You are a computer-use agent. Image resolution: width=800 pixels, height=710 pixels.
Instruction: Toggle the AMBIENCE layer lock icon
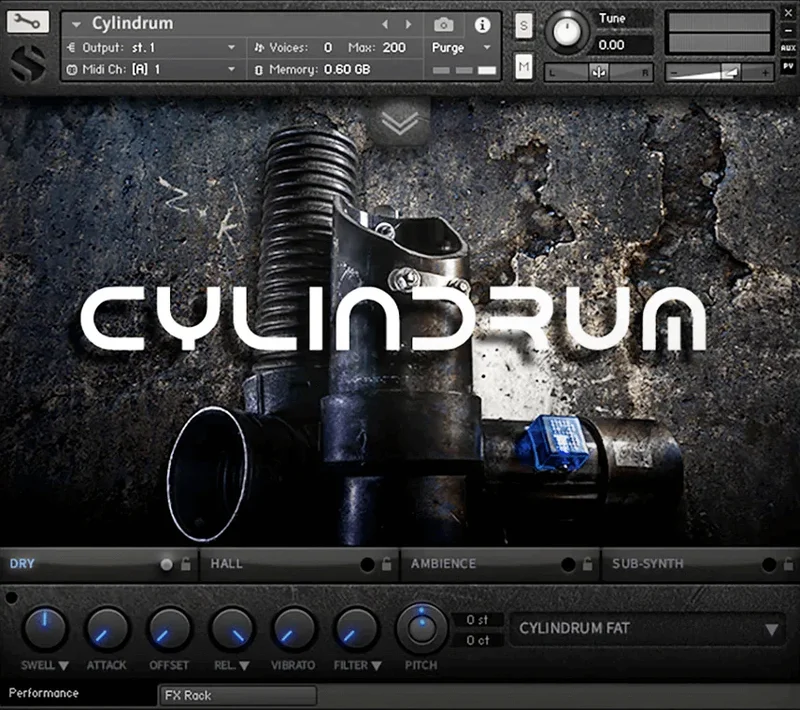tap(588, 564)
